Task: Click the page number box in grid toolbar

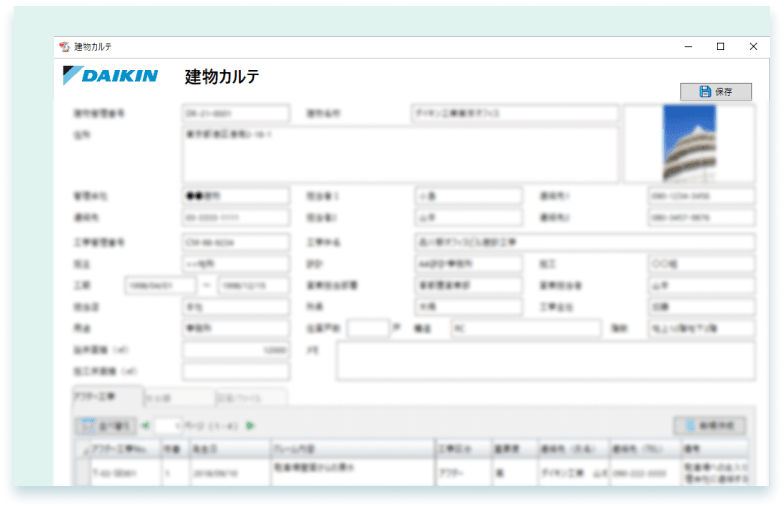Action: click(168, 426)
